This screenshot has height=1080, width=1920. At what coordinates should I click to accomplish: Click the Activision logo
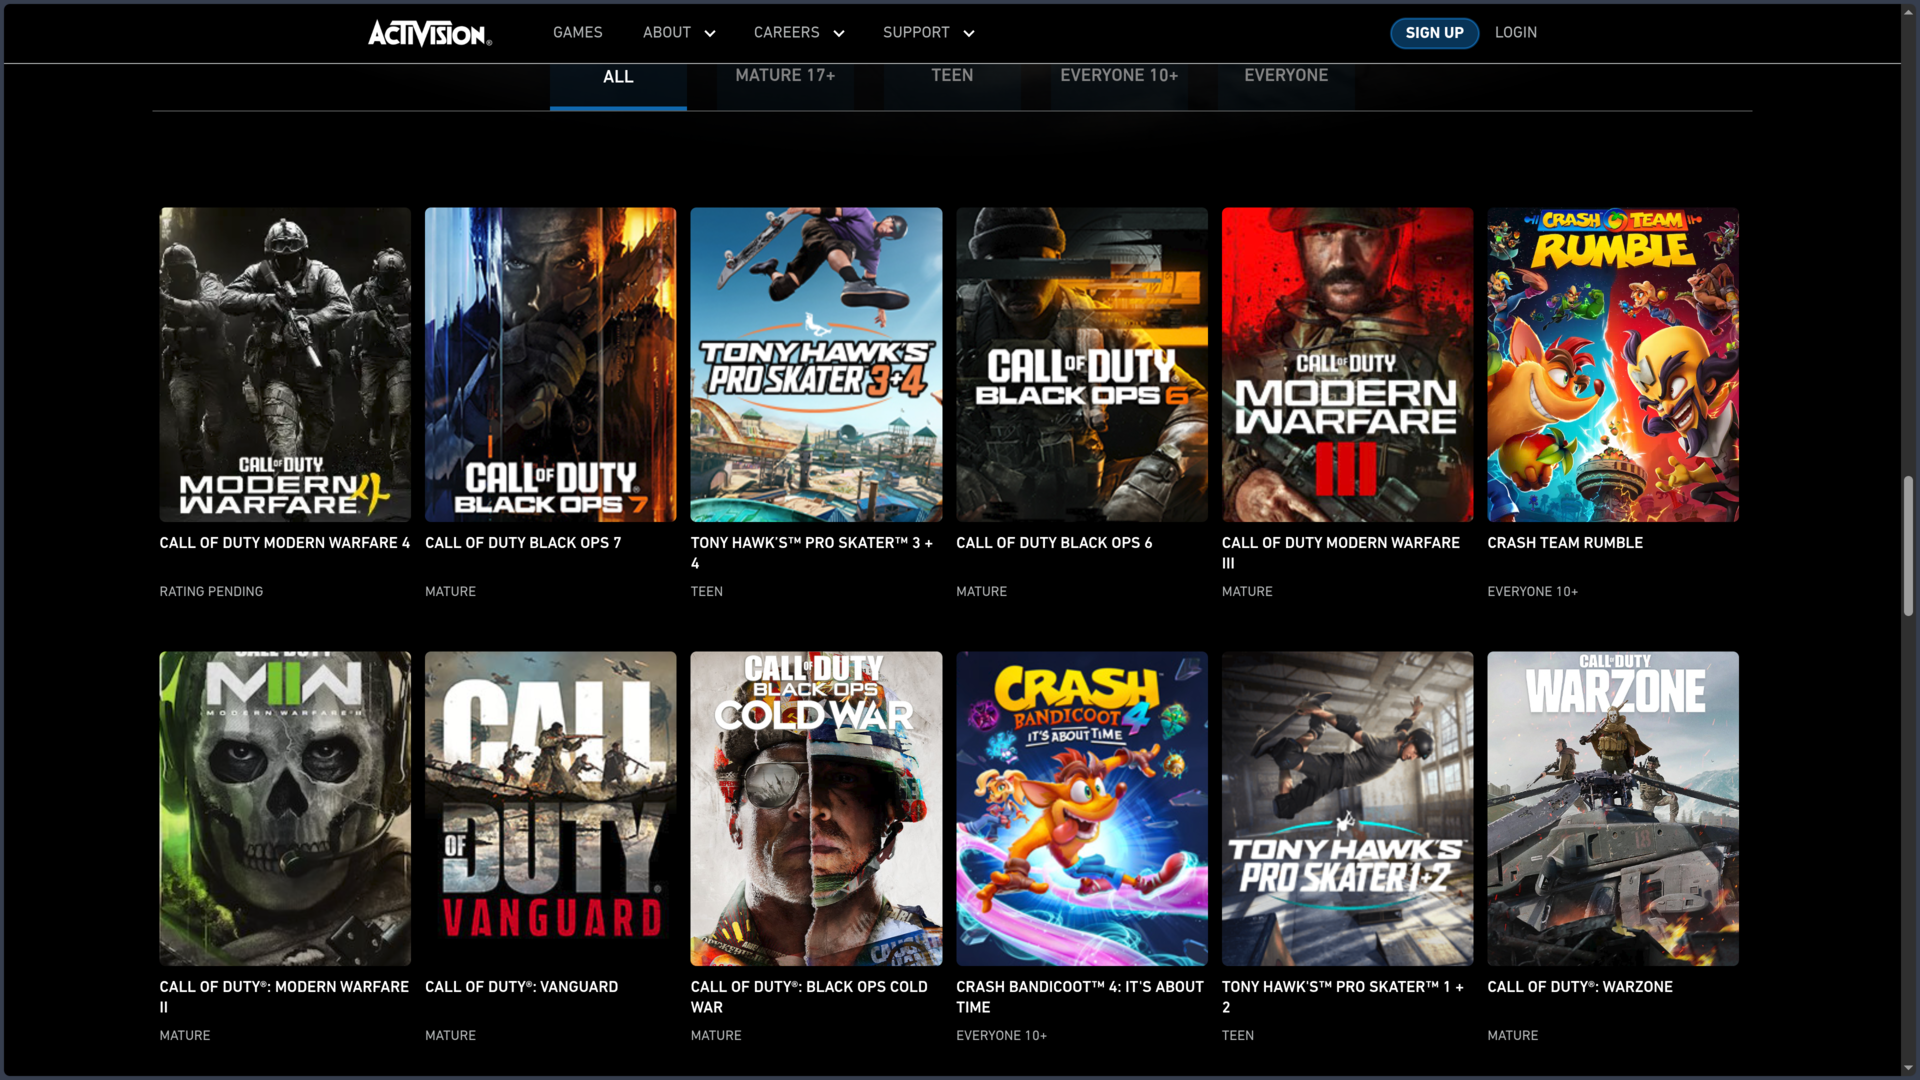point(430,33)
